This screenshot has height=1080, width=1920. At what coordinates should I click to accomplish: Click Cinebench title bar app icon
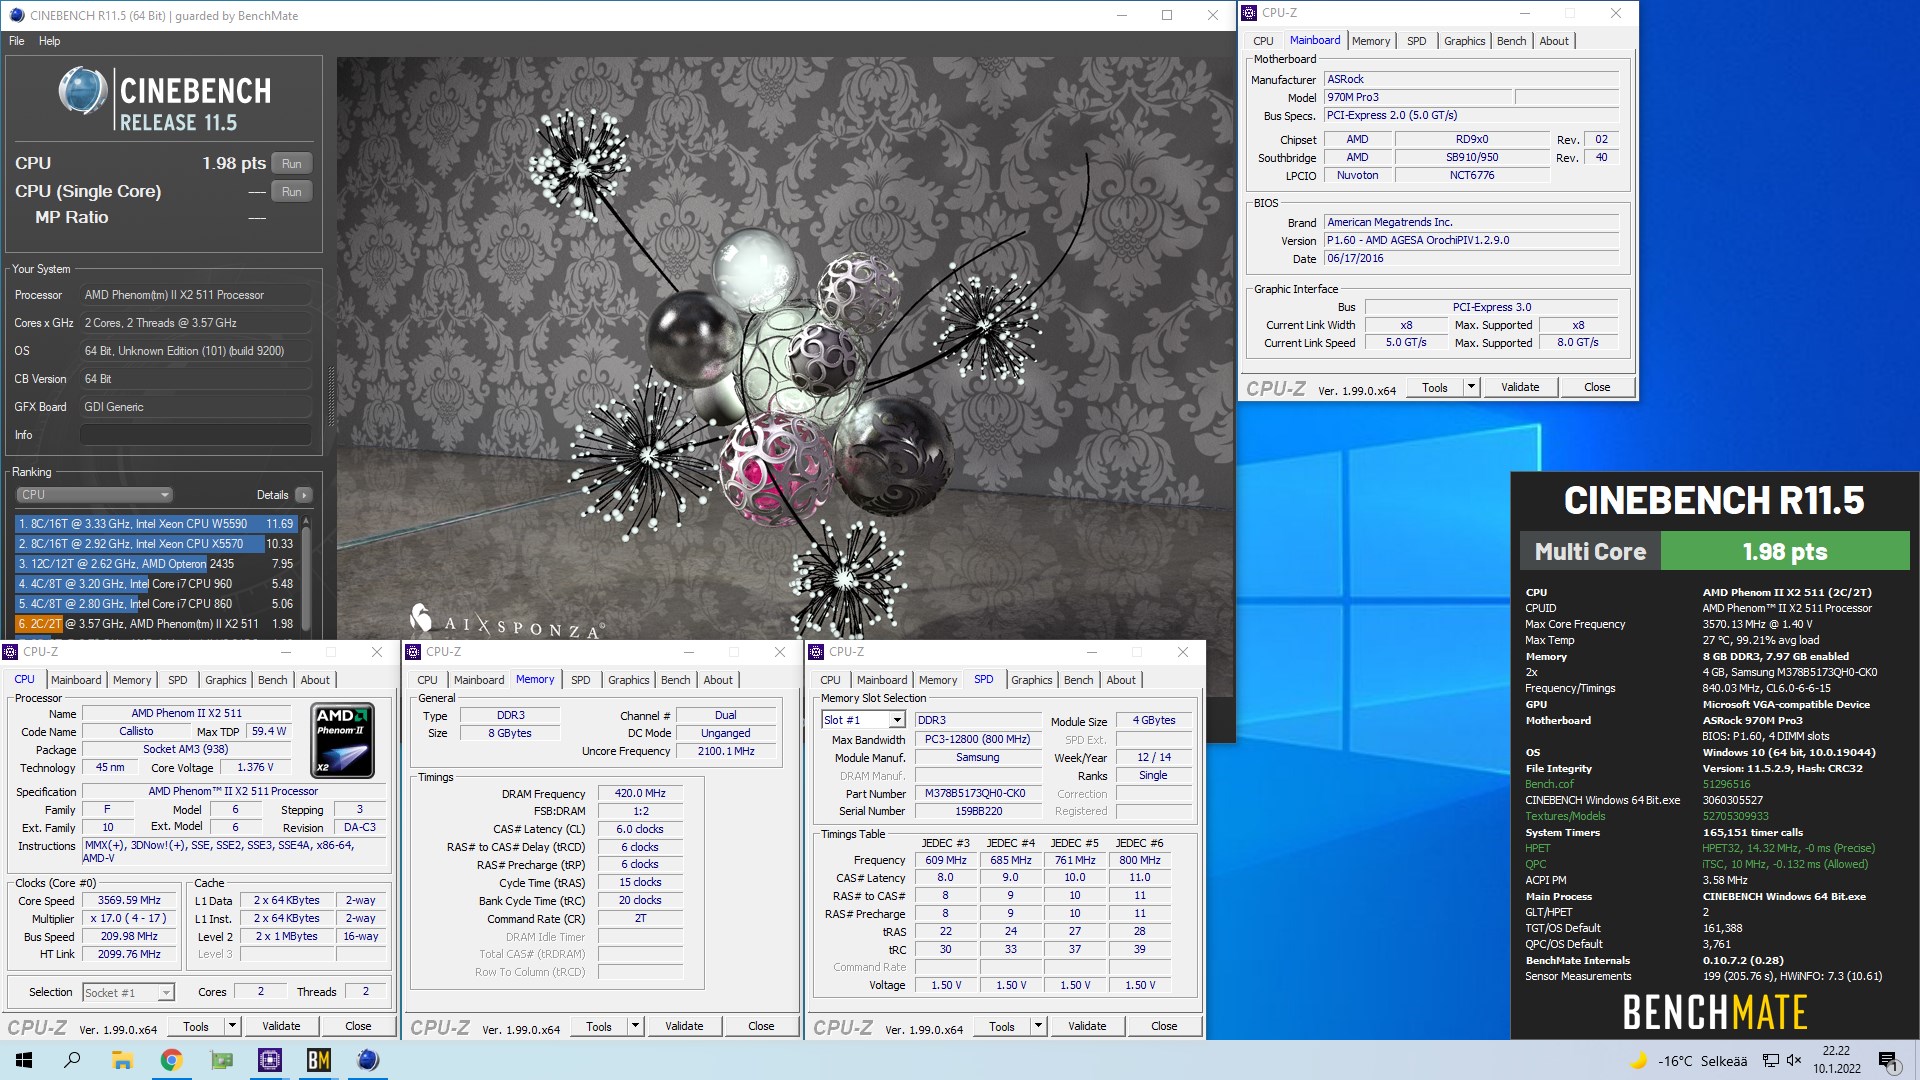point(16,15)
